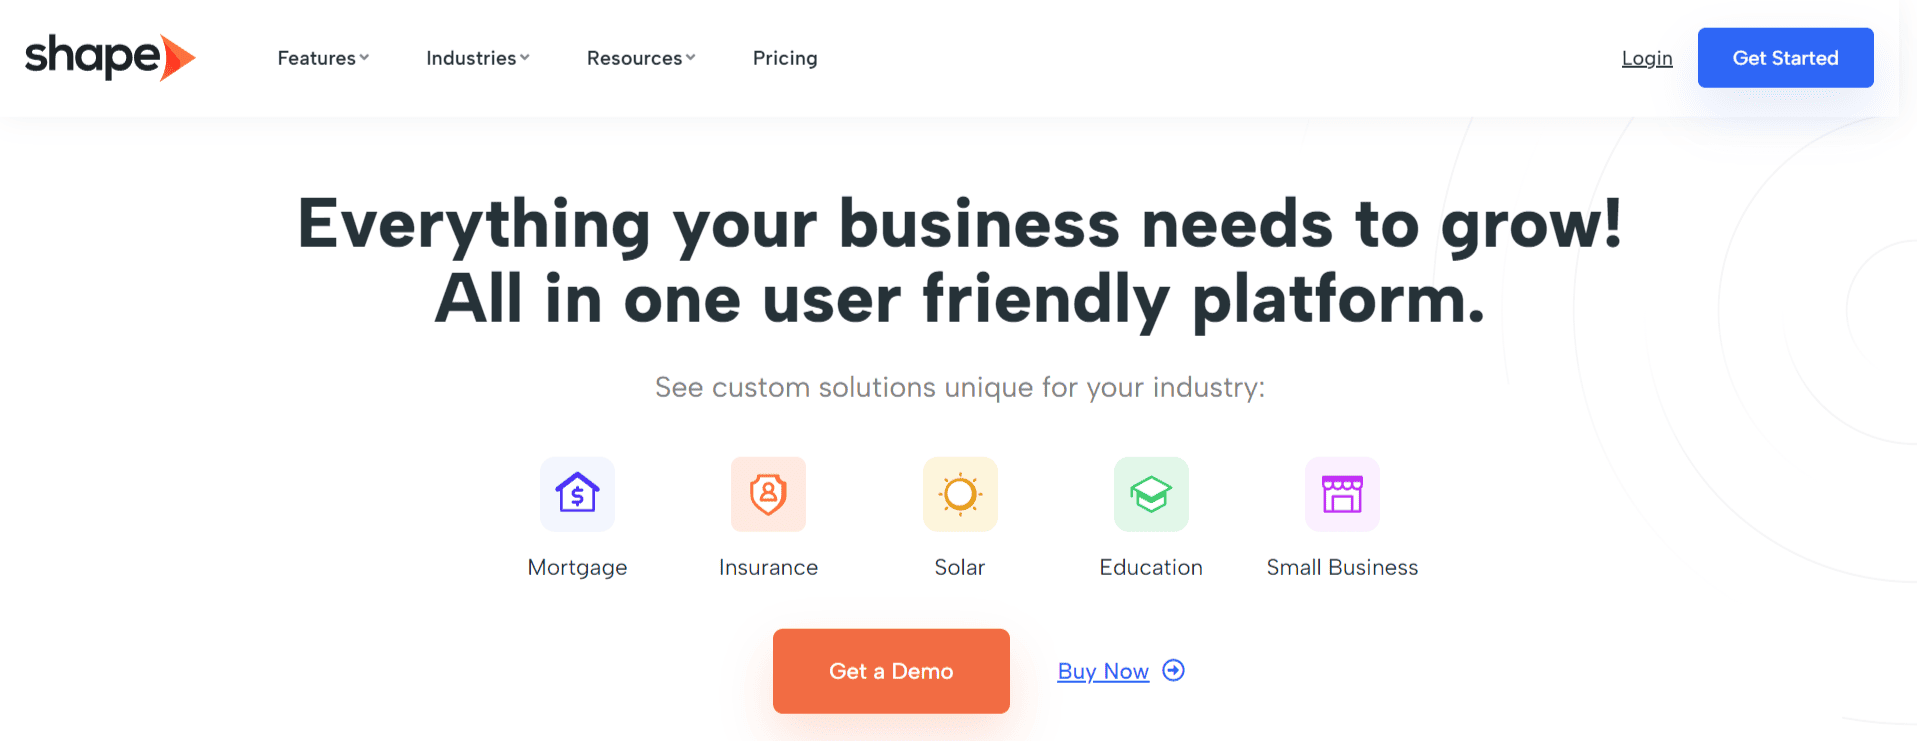Click the Features chevron arrow

pos(364,58)
